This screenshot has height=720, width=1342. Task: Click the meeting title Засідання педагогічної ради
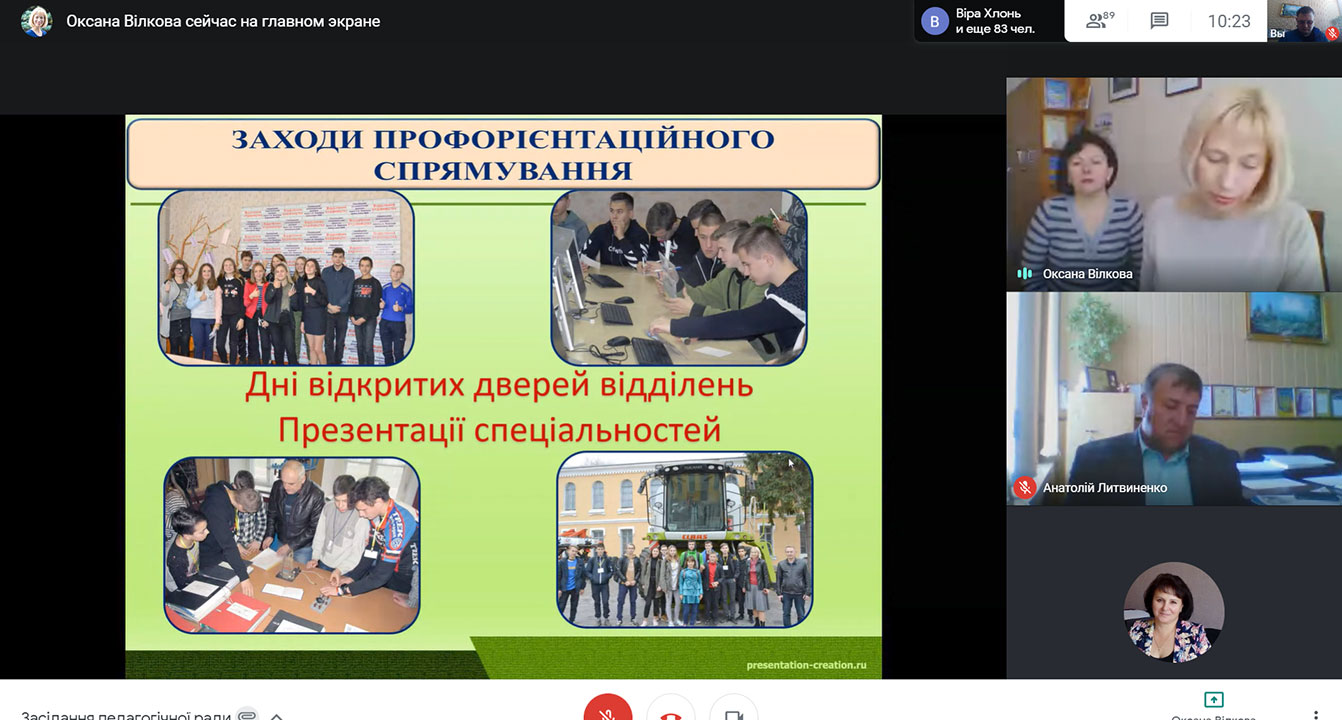click(x=125, y=716)
